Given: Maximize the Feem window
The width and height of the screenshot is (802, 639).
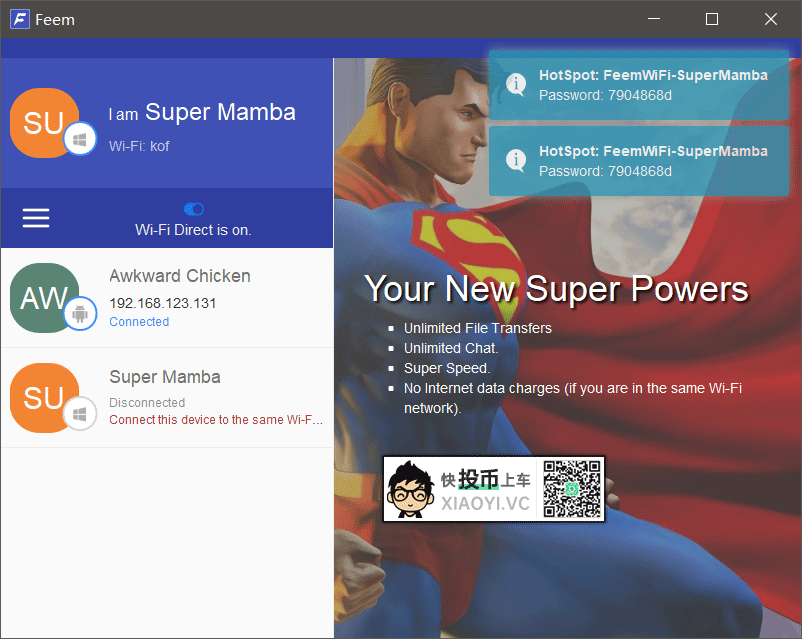Looking at the screenshot, I should tap(711, 19).
